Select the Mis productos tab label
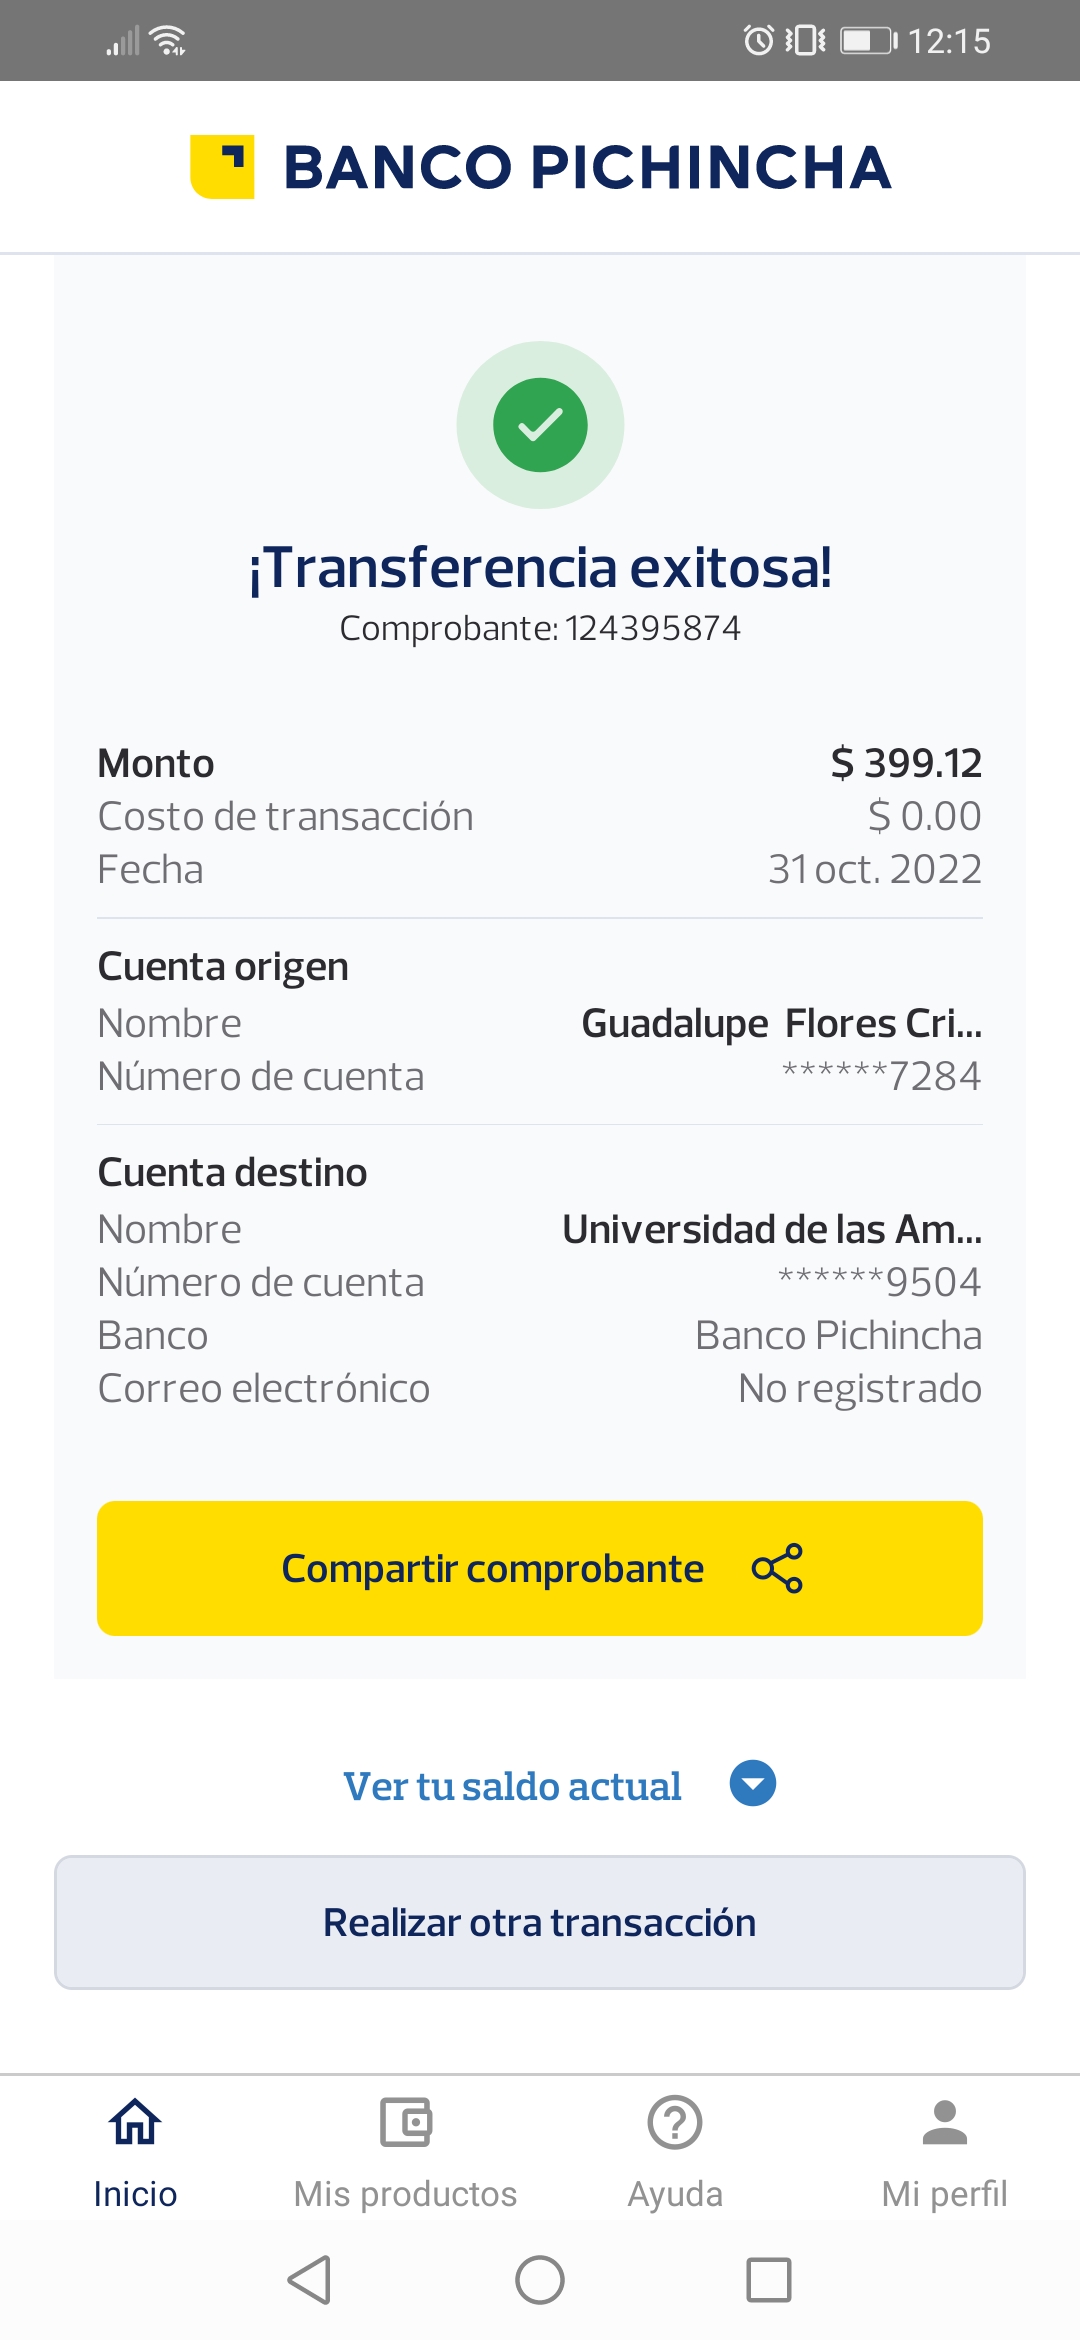Viewport: 1080px width, 2340px height. [x=405, y=2194]
